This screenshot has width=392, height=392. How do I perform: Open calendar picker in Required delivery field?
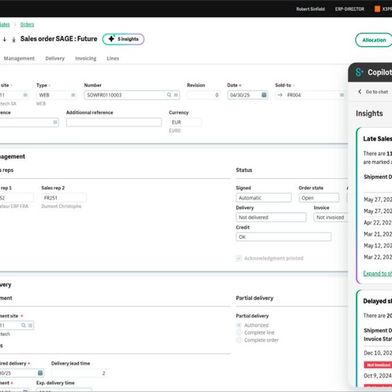point(40,373)
